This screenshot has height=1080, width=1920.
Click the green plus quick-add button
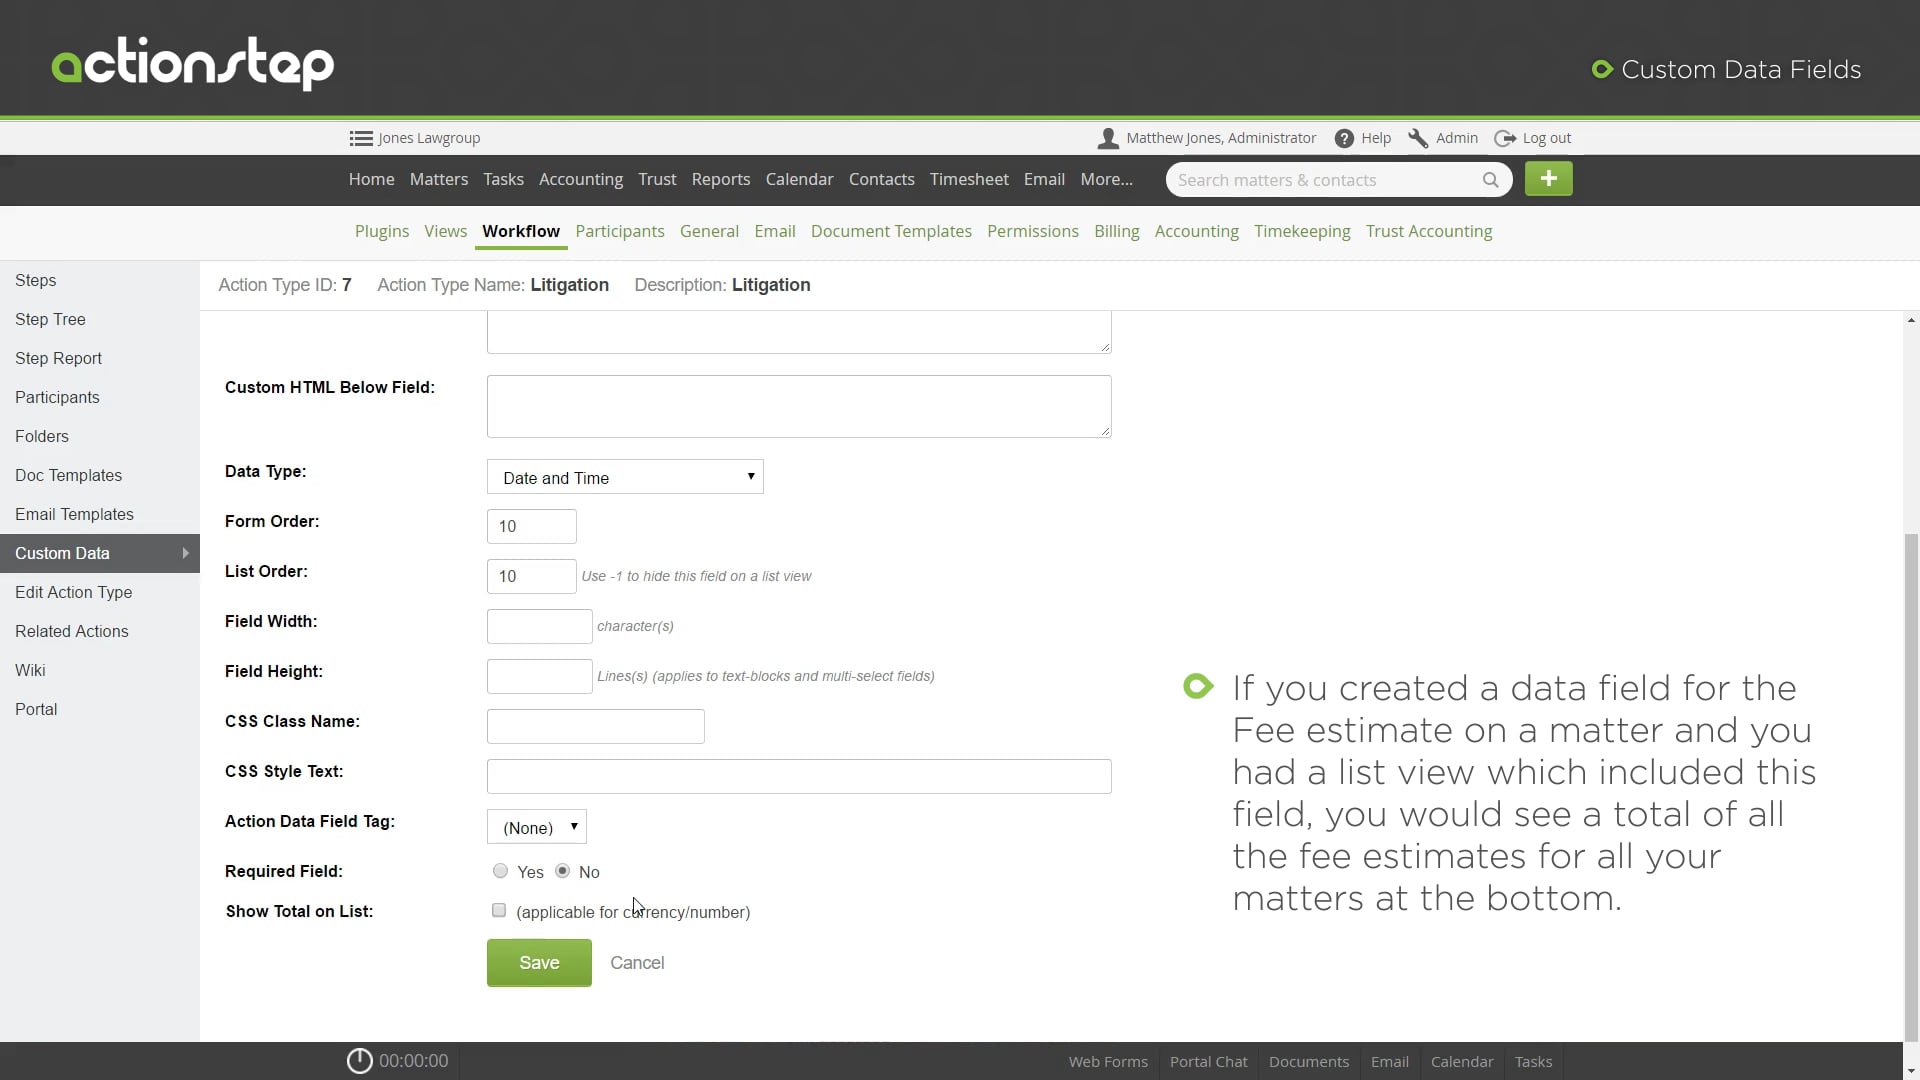pos(1548,179)
